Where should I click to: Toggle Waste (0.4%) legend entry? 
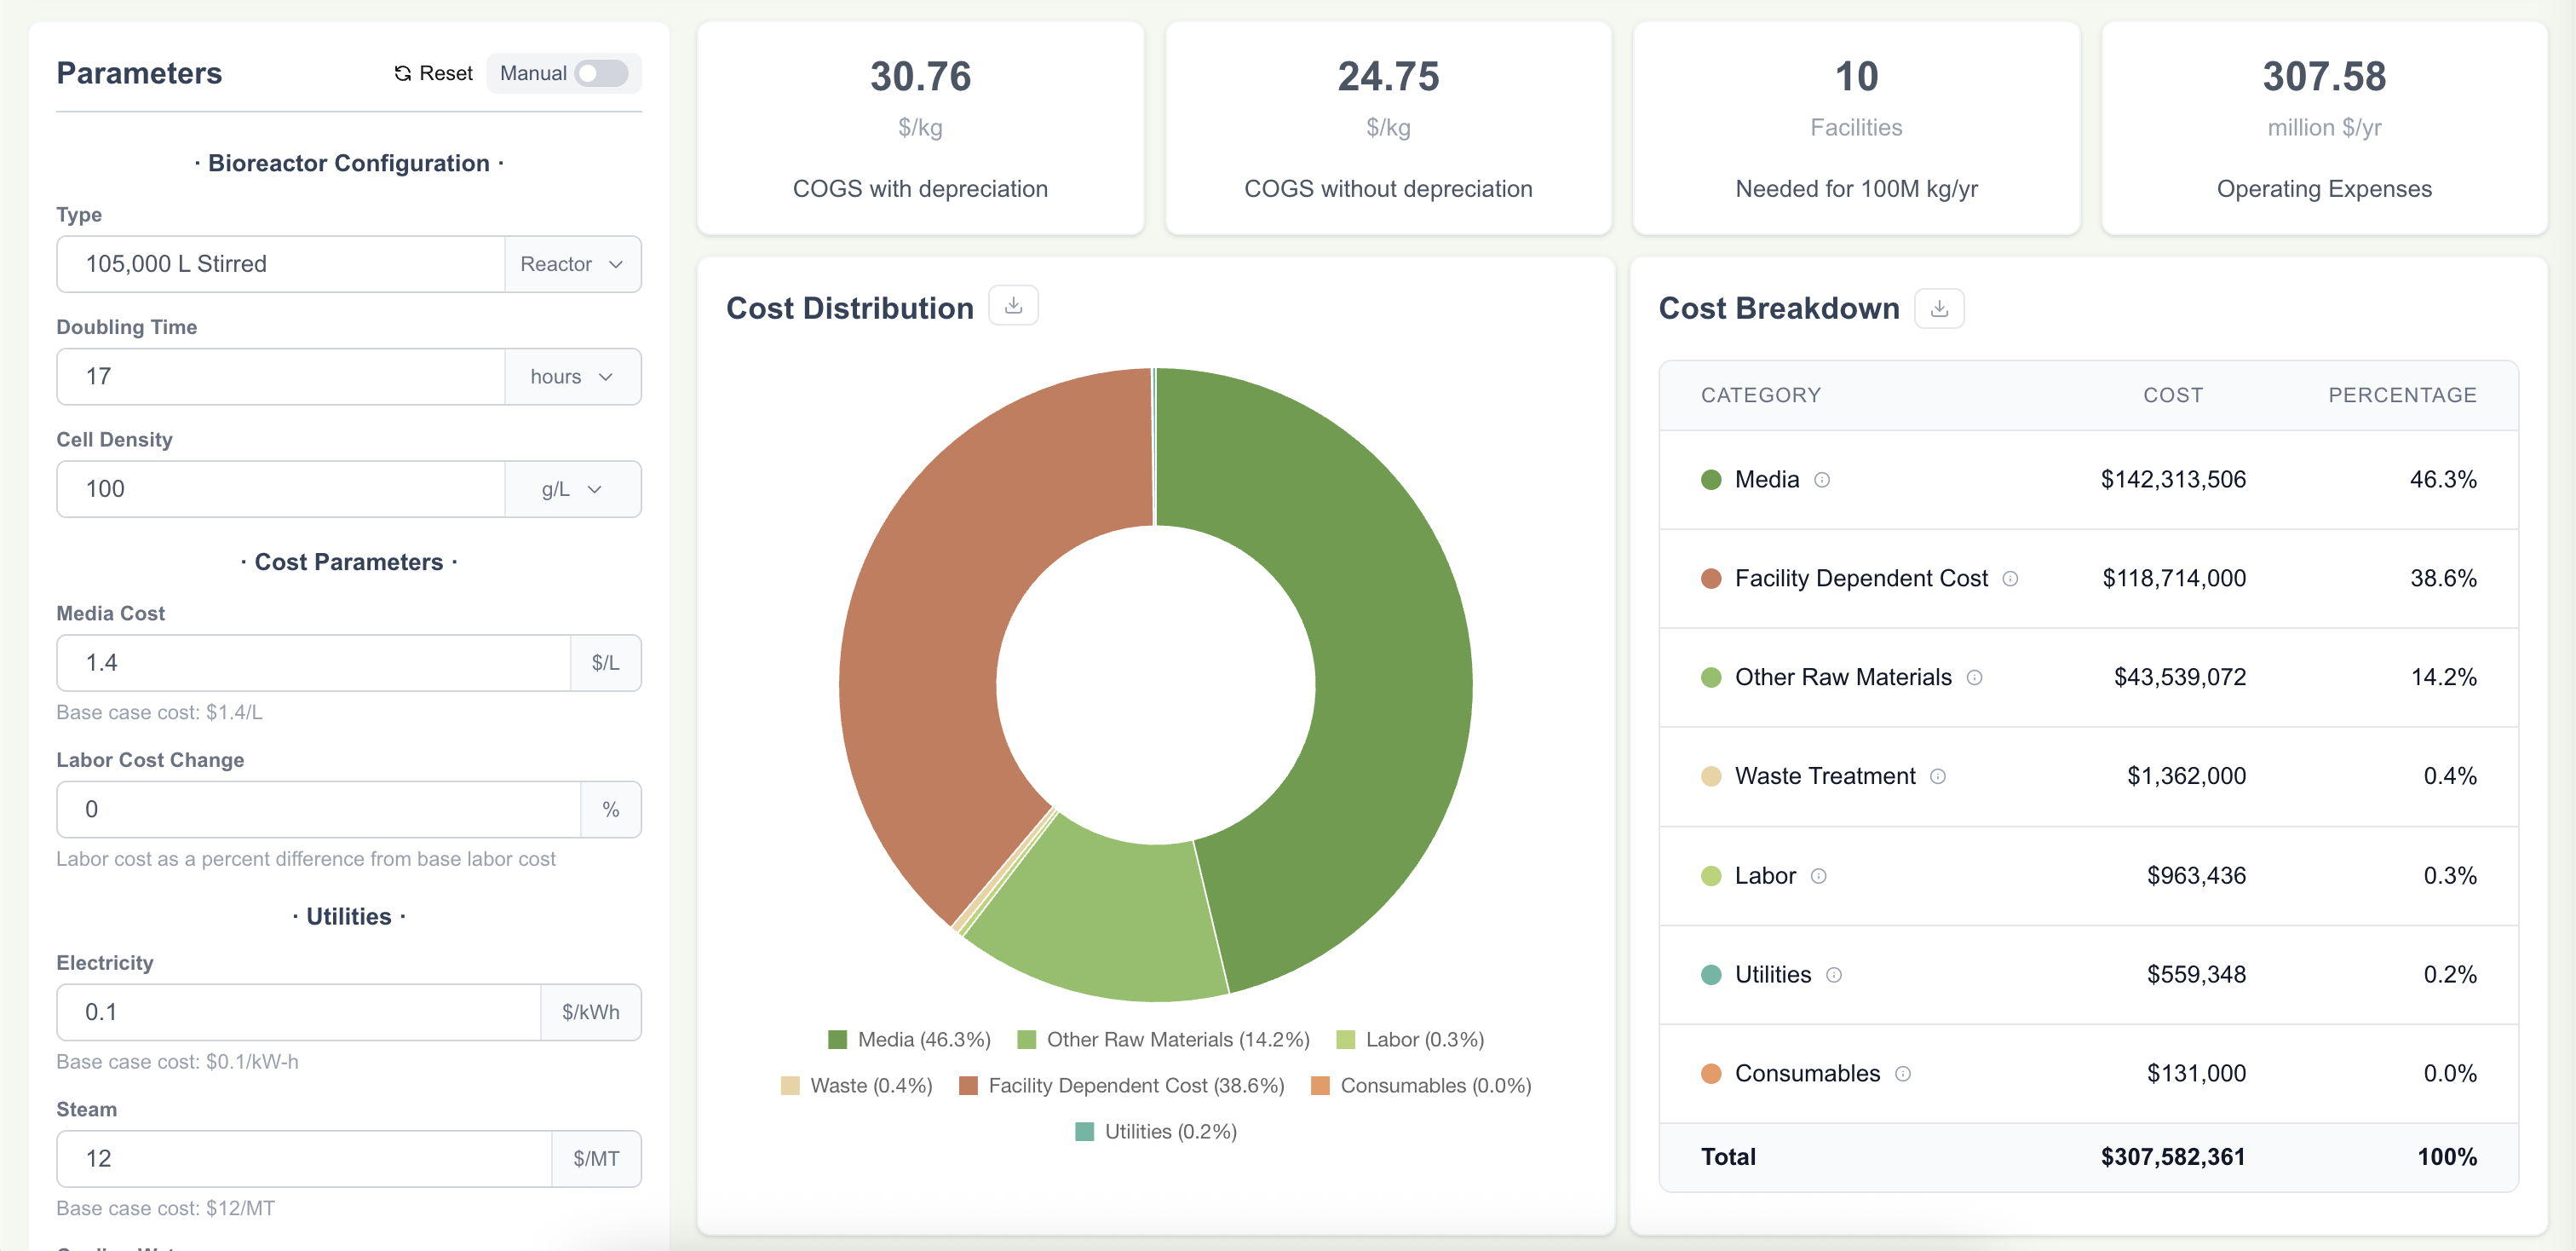click(x=856, y=1086)
